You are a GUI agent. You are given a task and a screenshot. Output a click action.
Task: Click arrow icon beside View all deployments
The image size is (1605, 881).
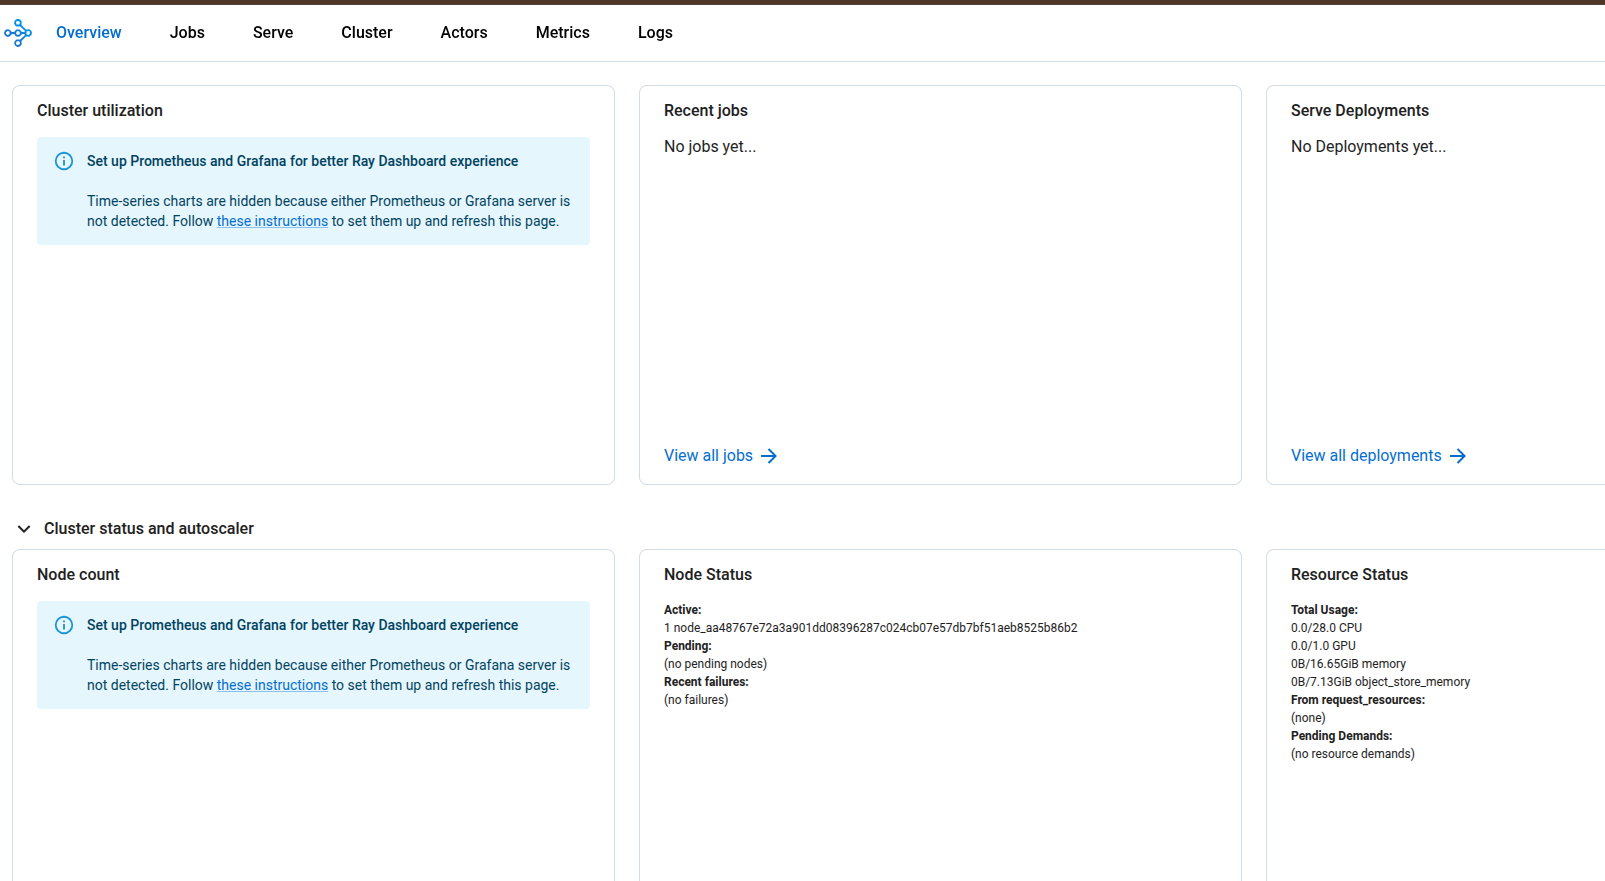click(1458, 456)
